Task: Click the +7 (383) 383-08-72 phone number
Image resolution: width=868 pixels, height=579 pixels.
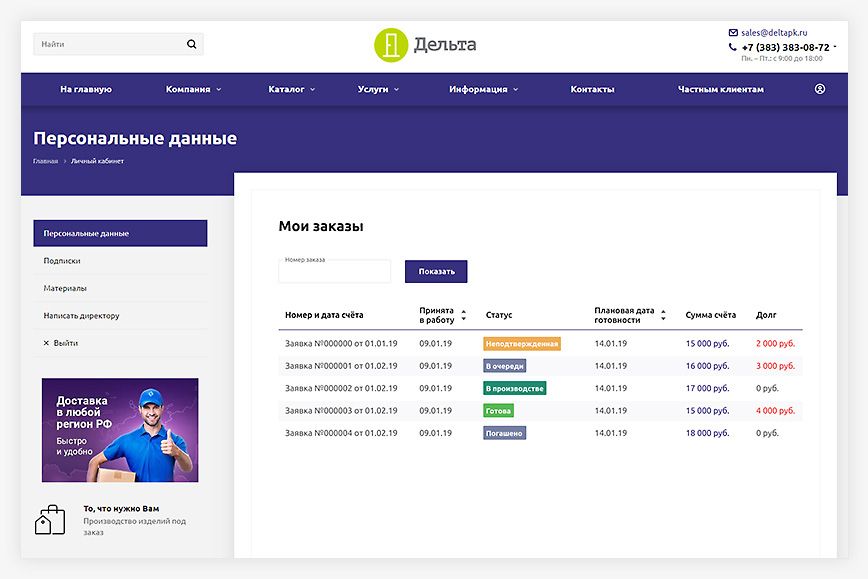Action: [x=786, y=48]
